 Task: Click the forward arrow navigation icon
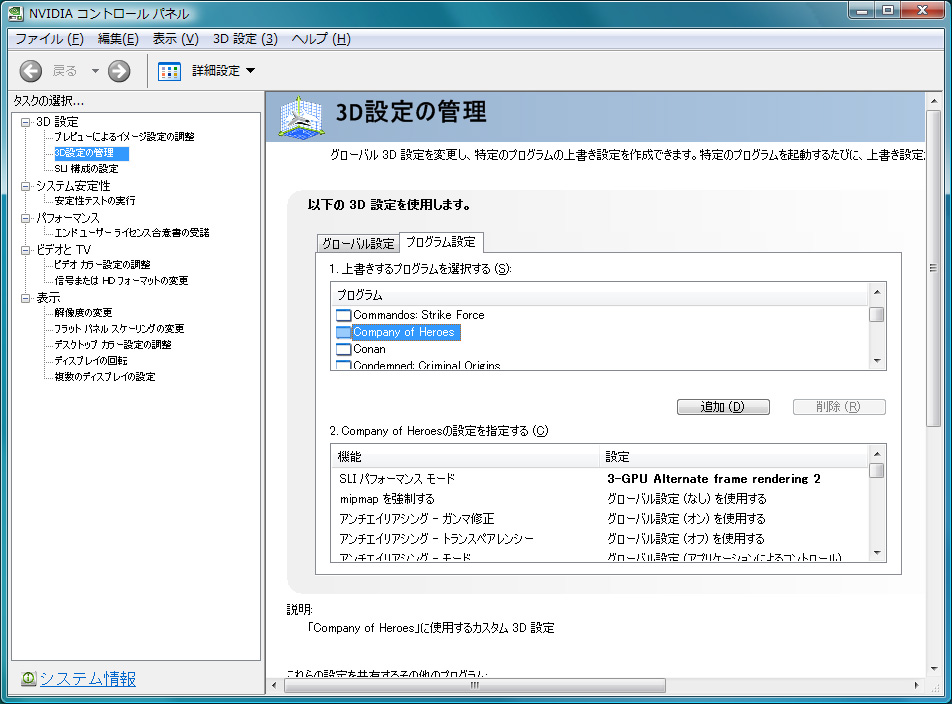(x=119, y=71)
